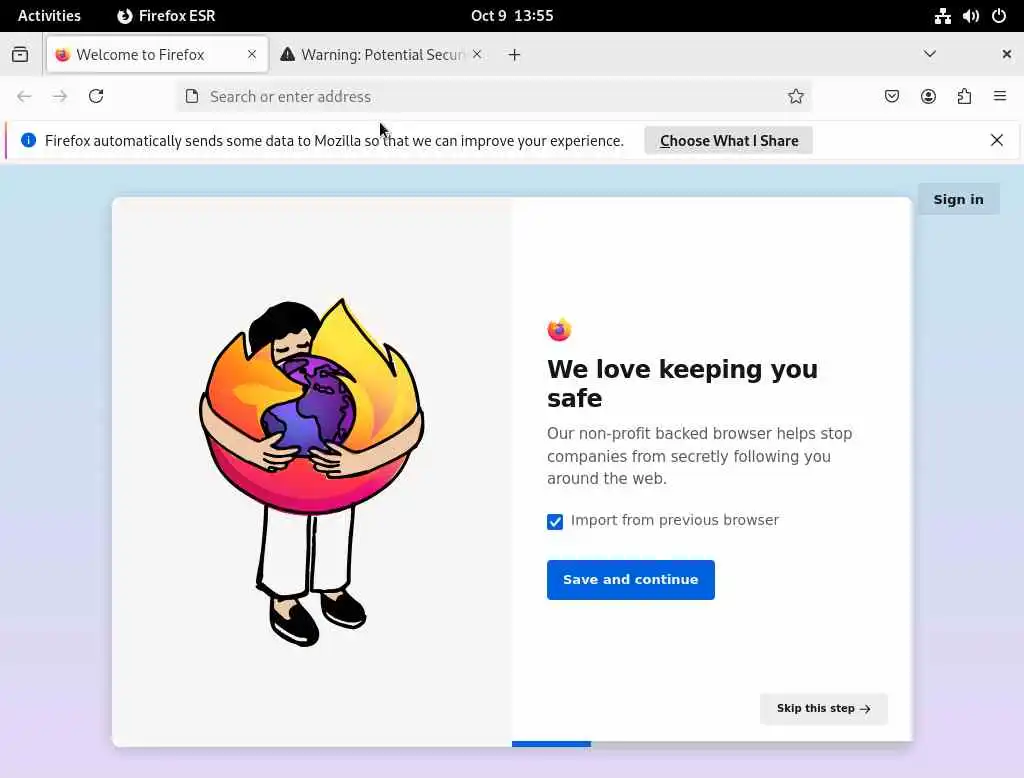1024x778 pixels.
Task: Click the Firefox hugging illustration
Action: (x=312, y=472)
